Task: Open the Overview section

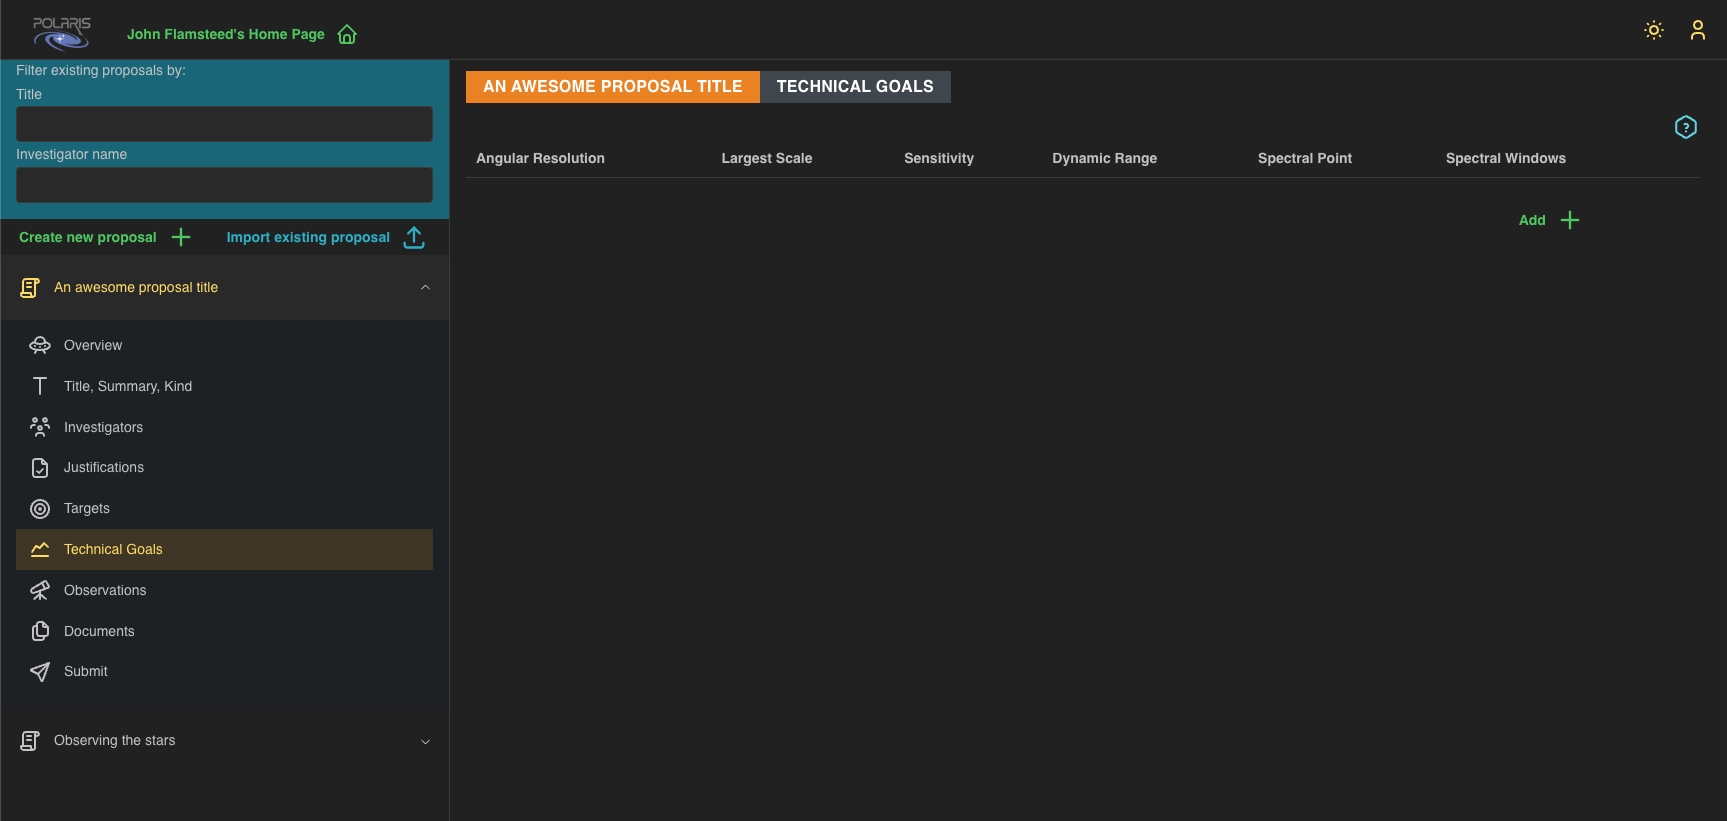Action: (x=224, y=345)
